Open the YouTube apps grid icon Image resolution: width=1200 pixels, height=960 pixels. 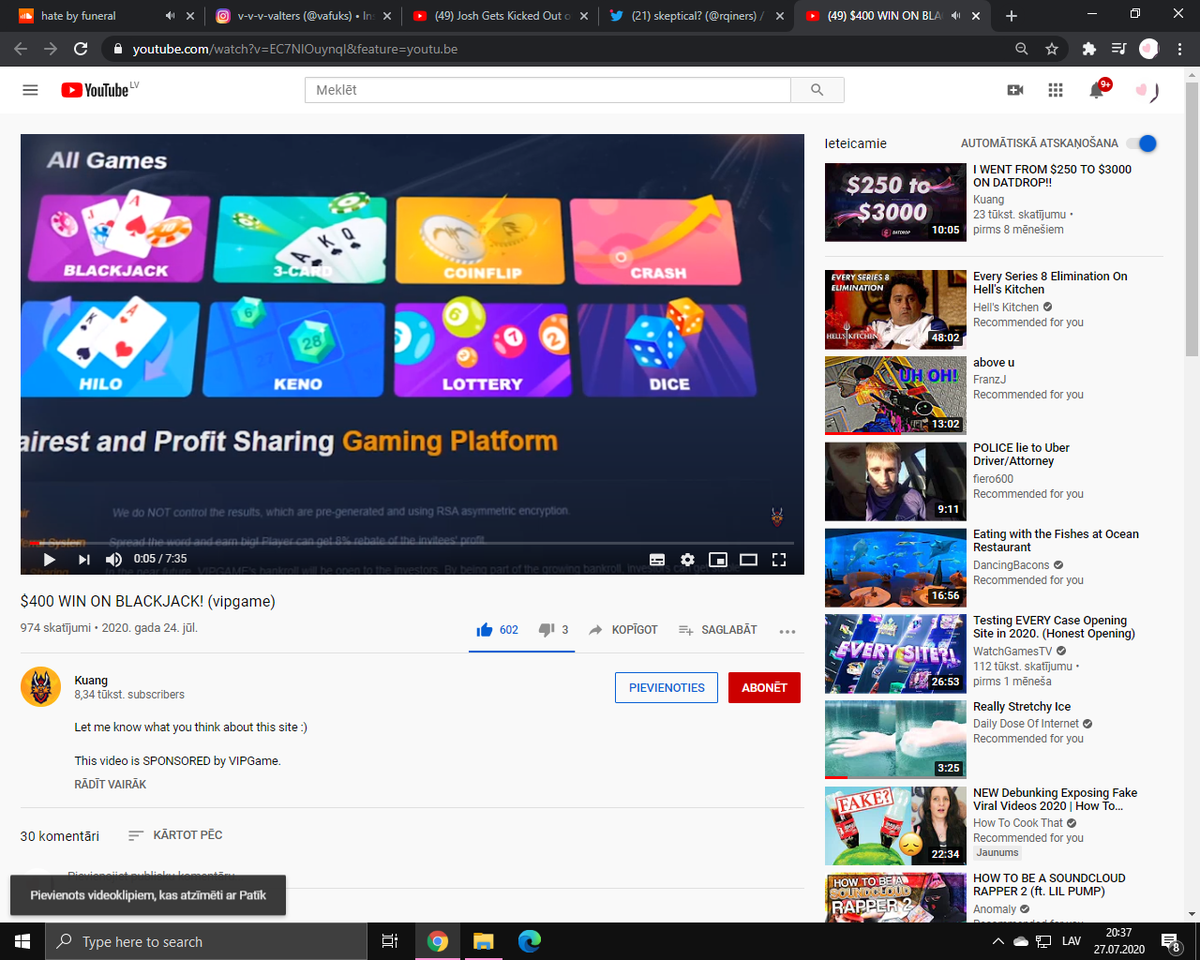click(x=1055, y=90)
